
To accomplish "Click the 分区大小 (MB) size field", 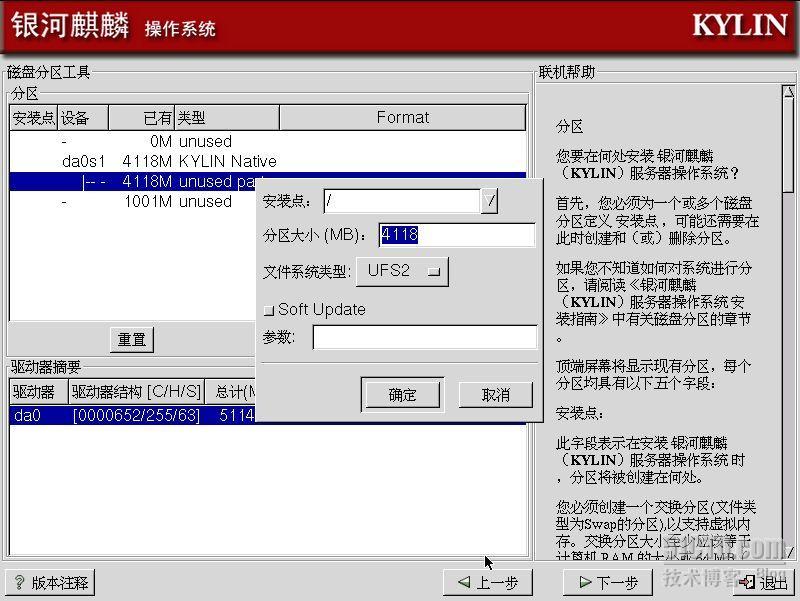I will (457, 235).
